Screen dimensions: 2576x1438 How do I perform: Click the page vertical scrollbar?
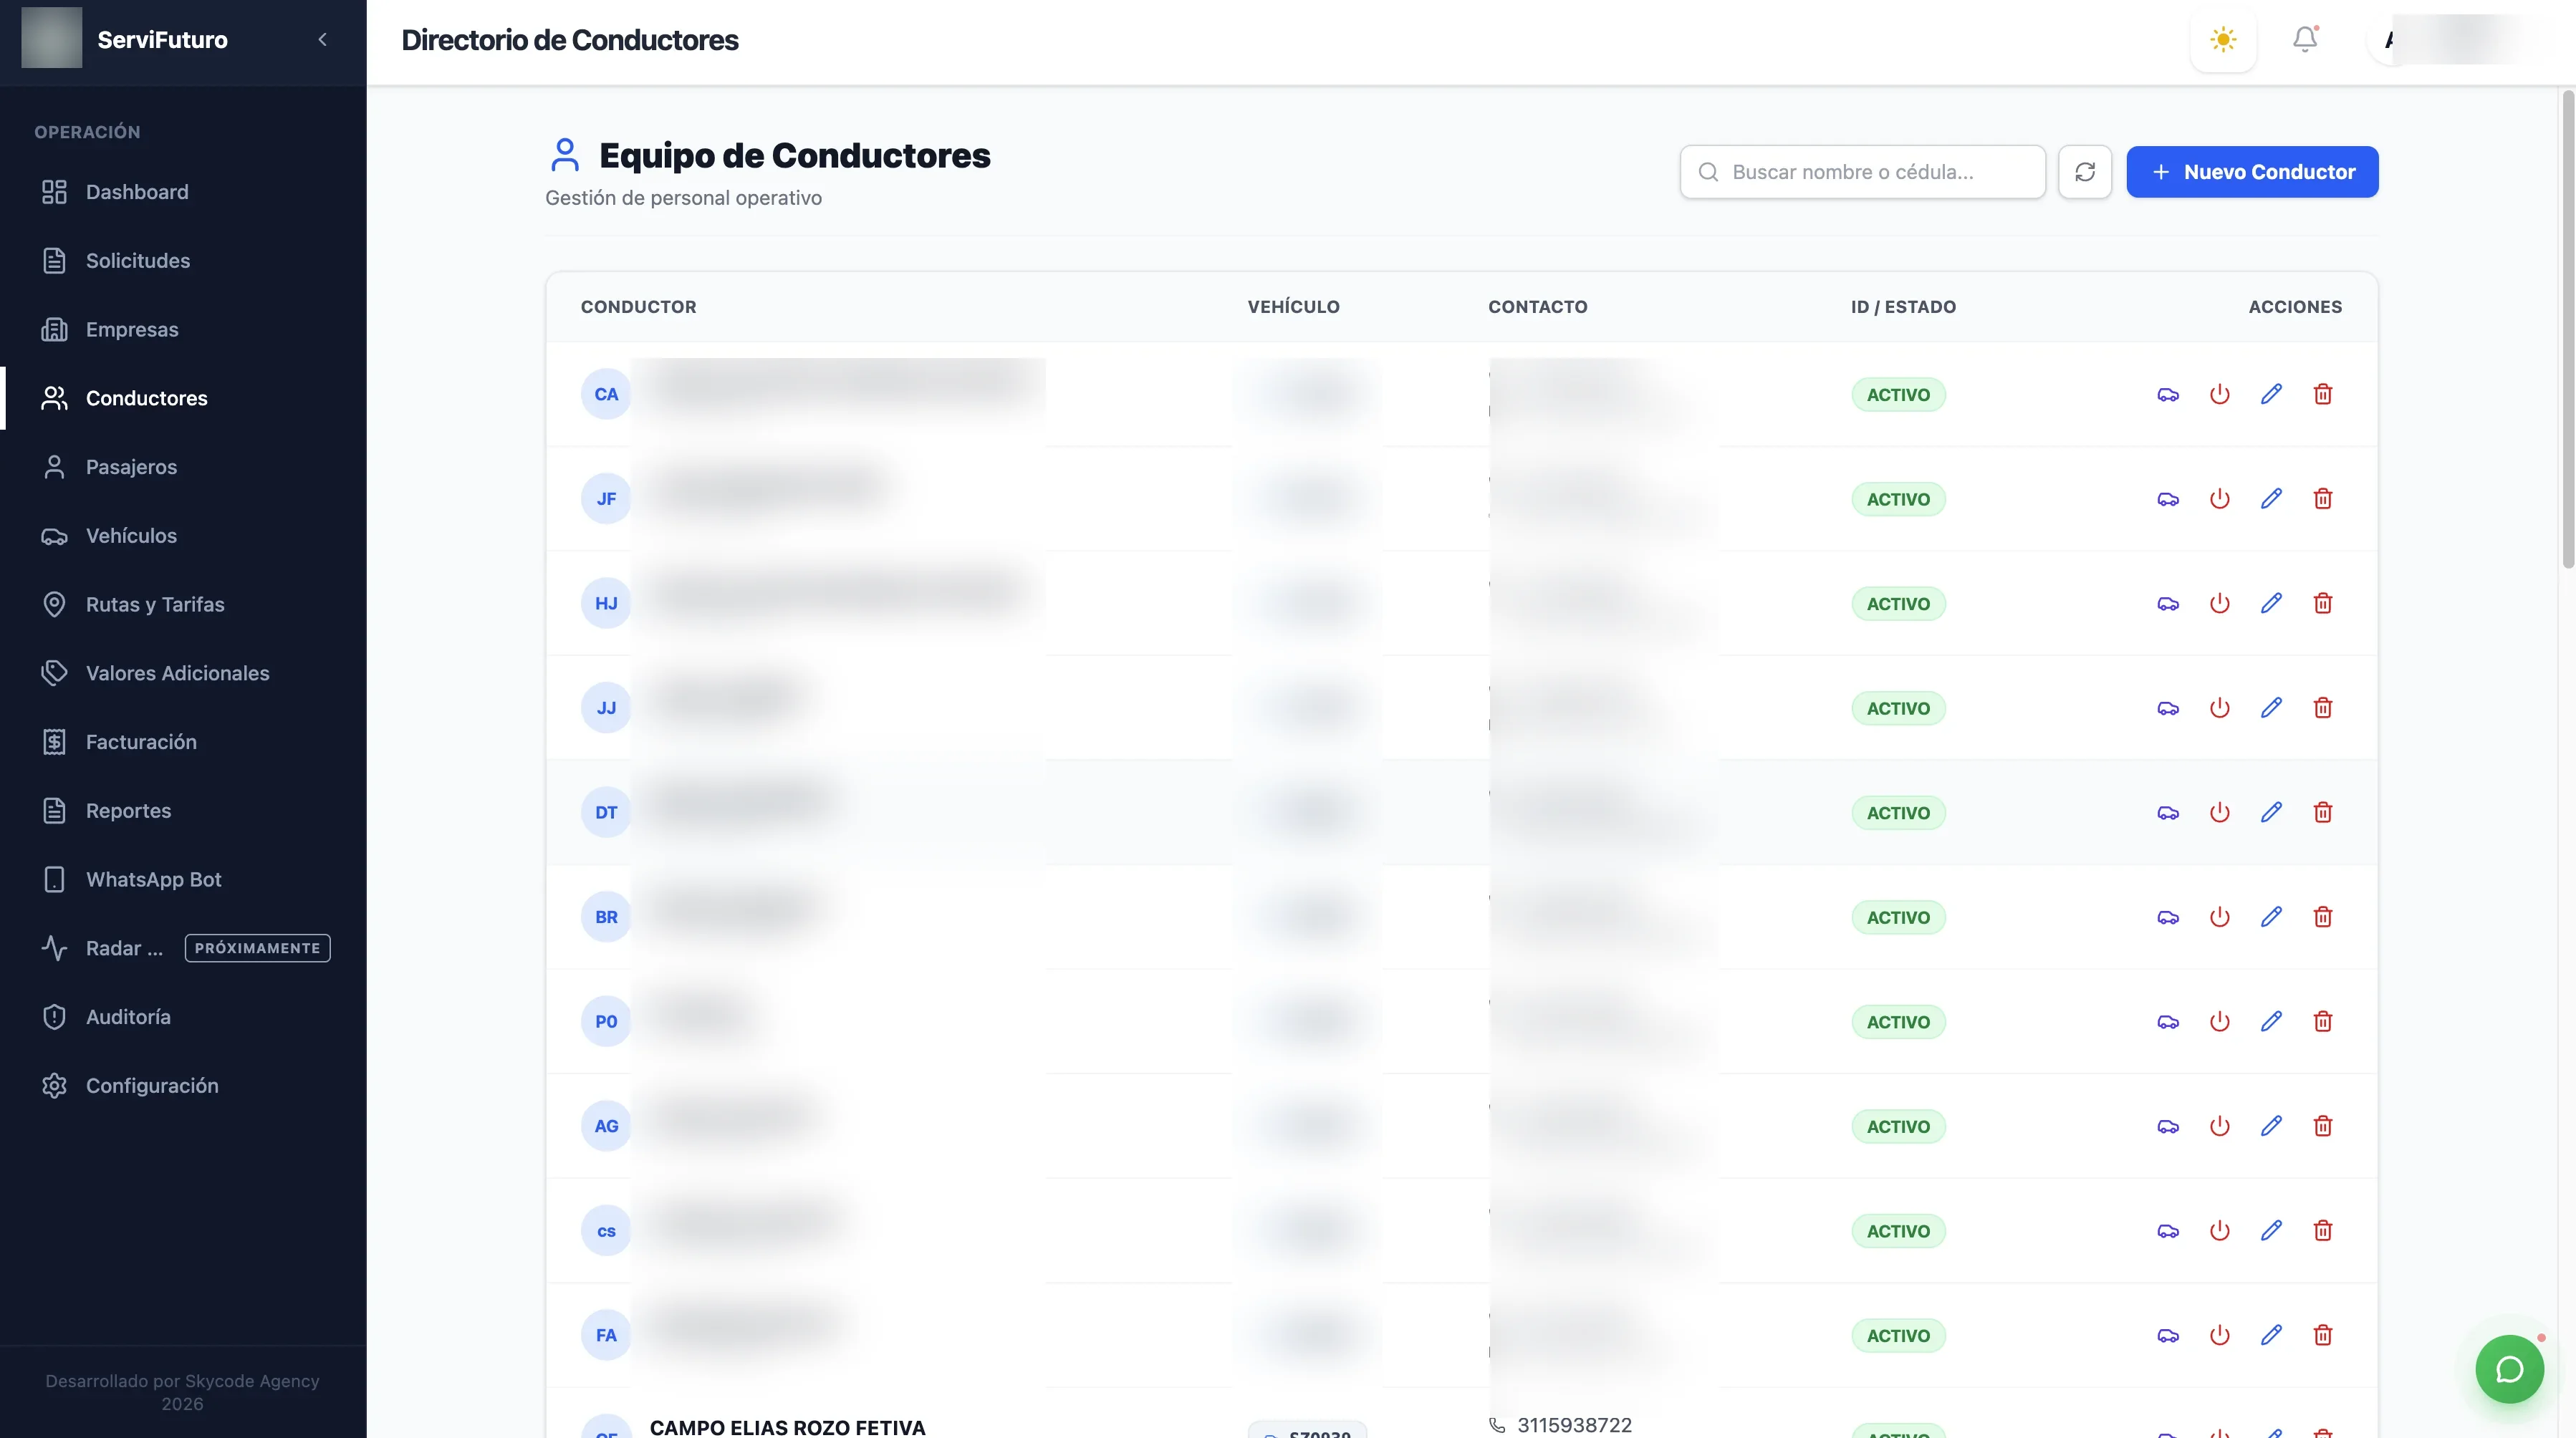2567,330
